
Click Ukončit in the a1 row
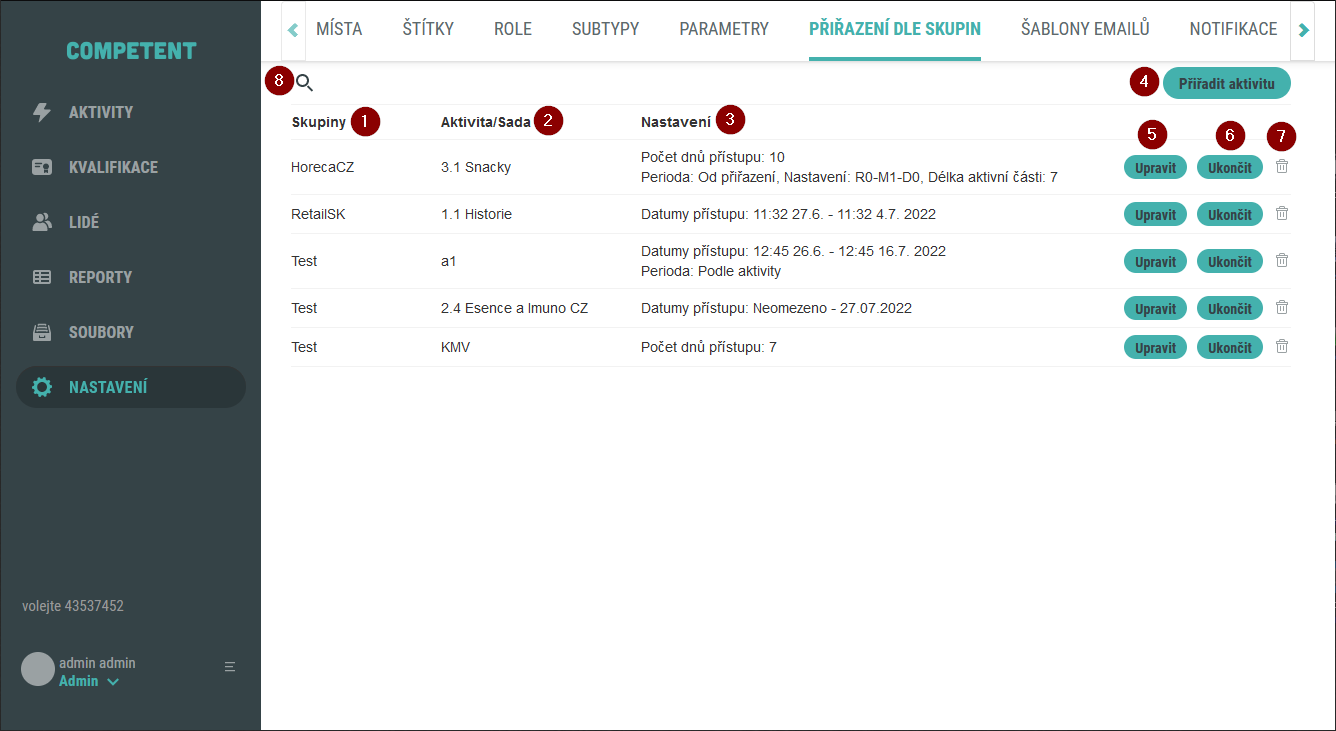click(1230, 261)
